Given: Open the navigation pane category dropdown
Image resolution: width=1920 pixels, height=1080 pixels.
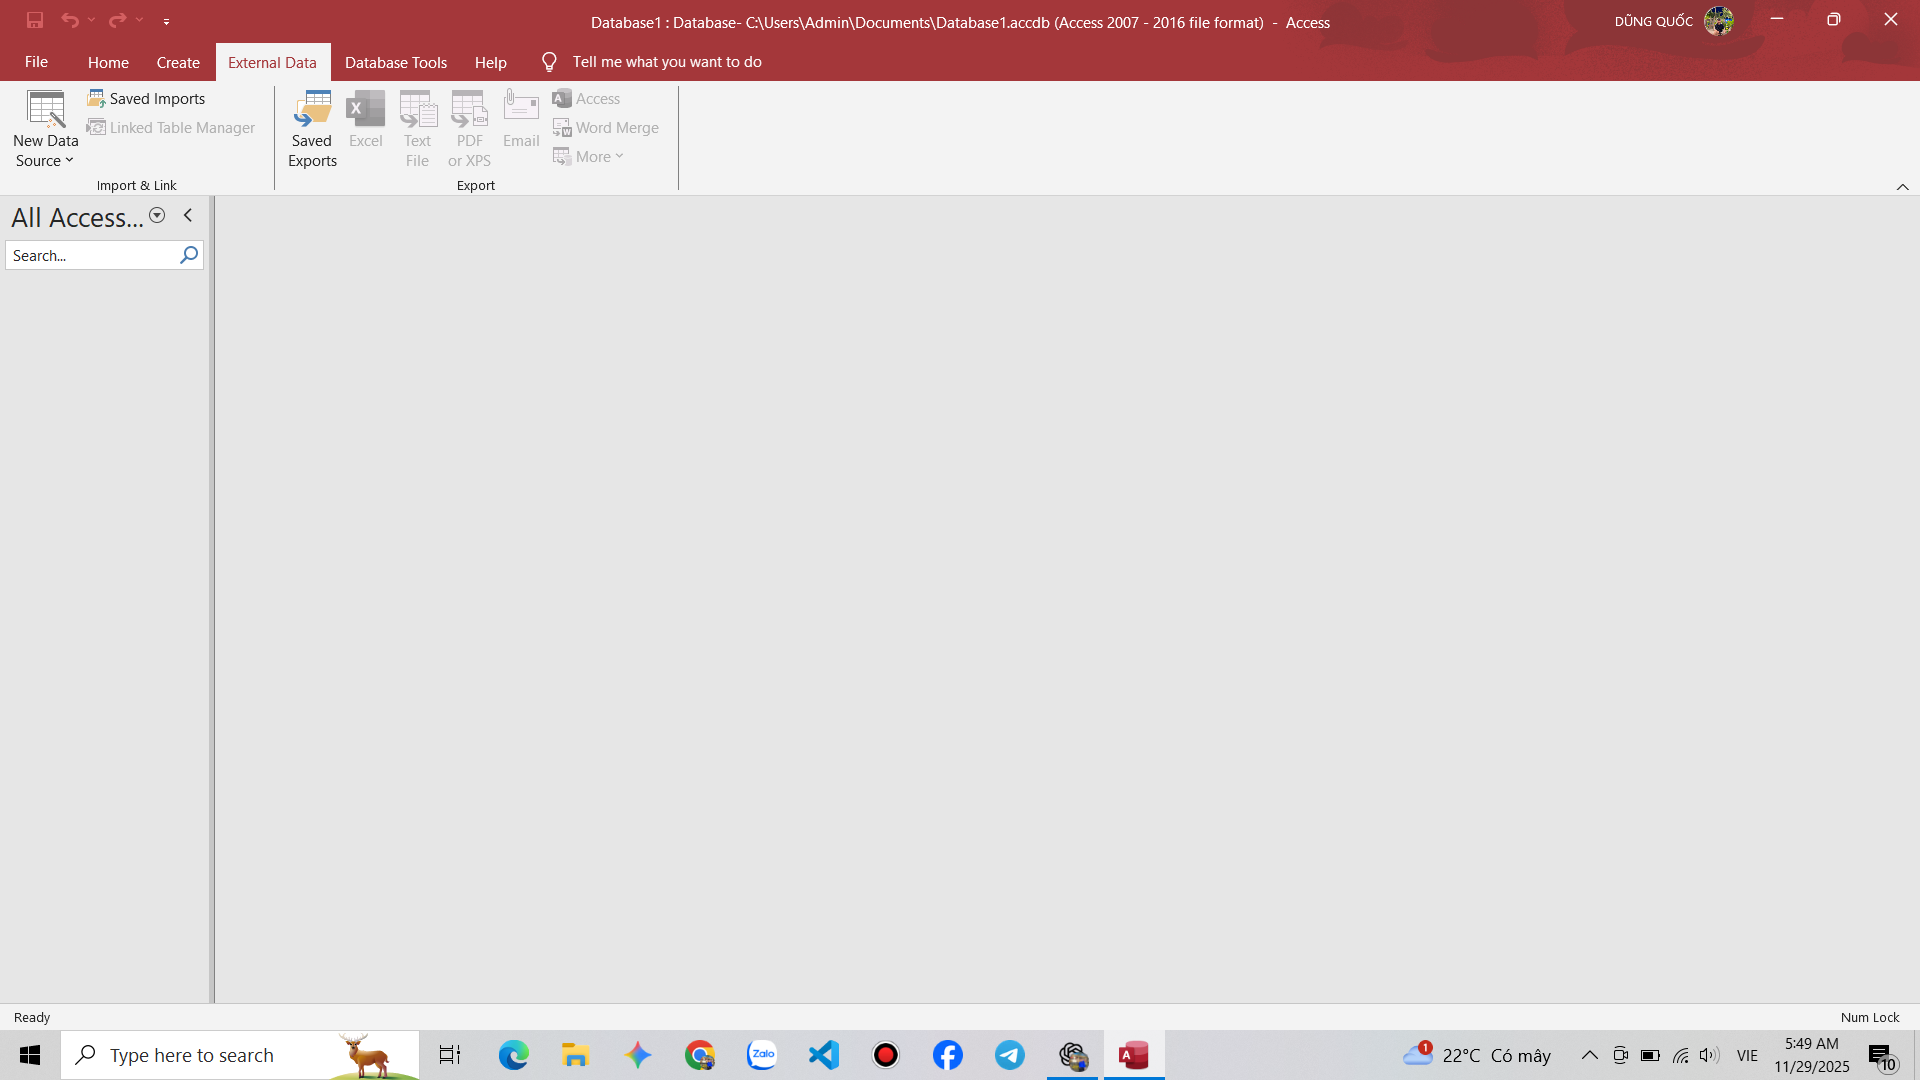Looking at the screenshot, I should pyautogui.click(x=157, y=216).
